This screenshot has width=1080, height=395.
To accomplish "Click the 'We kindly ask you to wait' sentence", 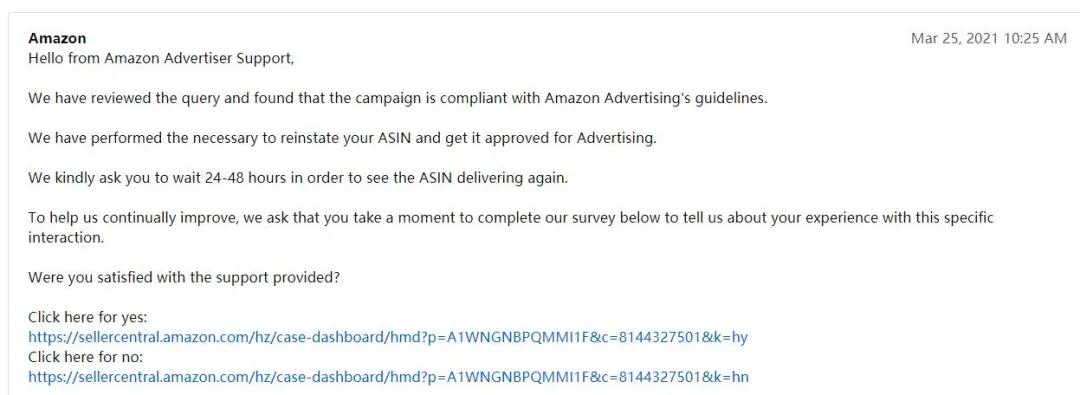I will [x=298, y=178].
